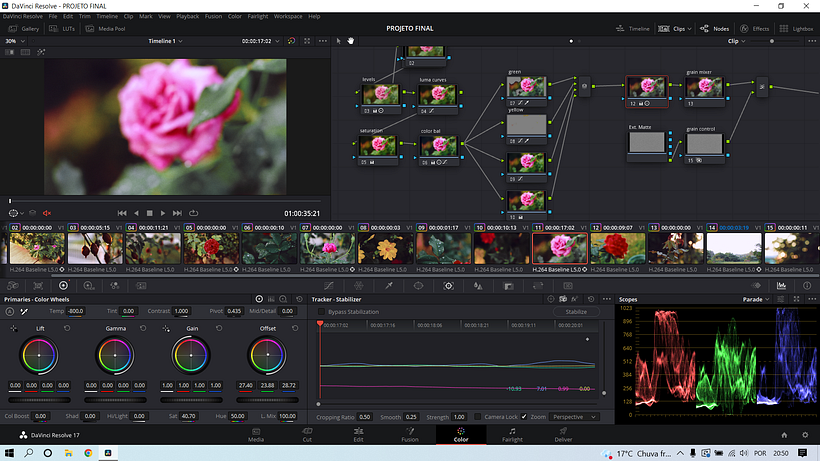Open the Perspective dropdown in stabilizer
Viewport: 820px width, 461px height.
click(574, 417)
